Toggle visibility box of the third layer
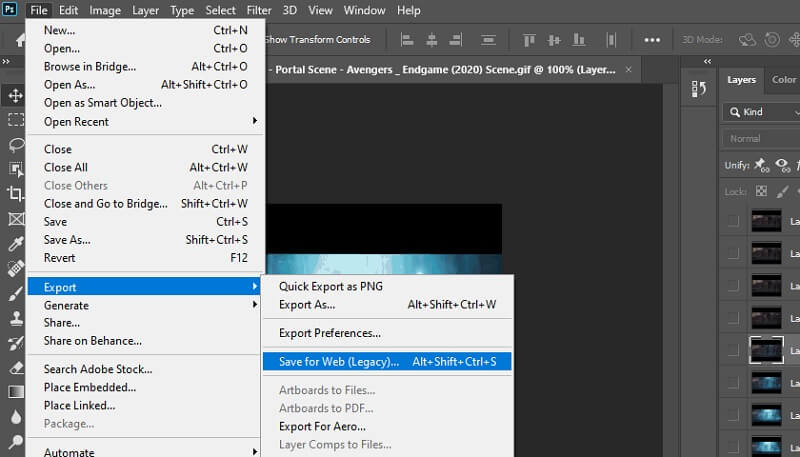 [x=733, y=286]
